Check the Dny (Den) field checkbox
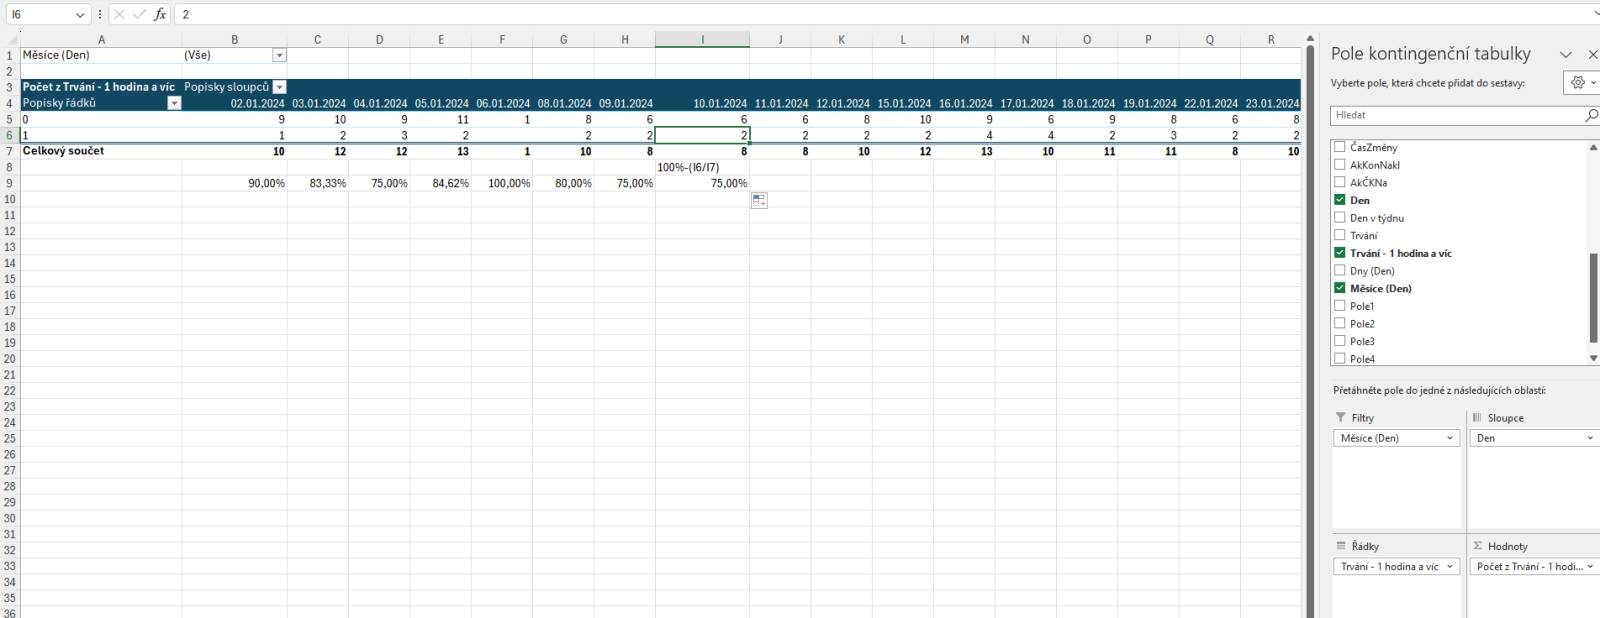Viewport: 1600px width, 618px height. [x=1340, y=270]
